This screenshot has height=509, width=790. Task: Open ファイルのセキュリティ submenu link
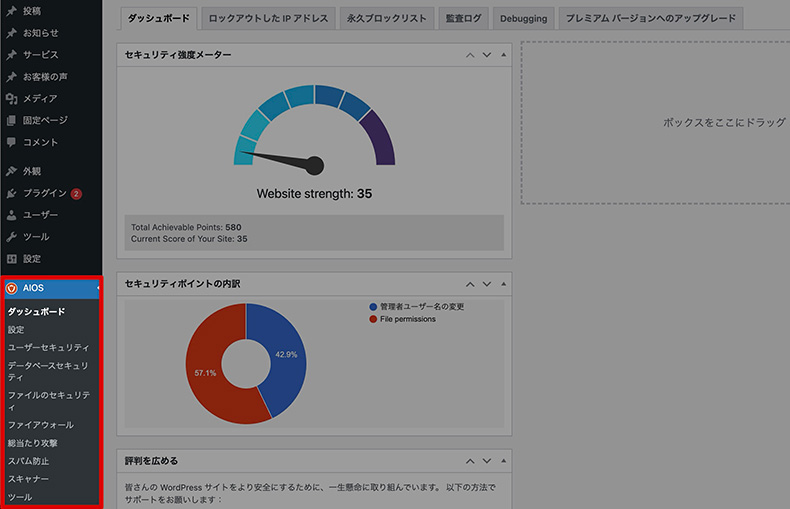(49, 401)
